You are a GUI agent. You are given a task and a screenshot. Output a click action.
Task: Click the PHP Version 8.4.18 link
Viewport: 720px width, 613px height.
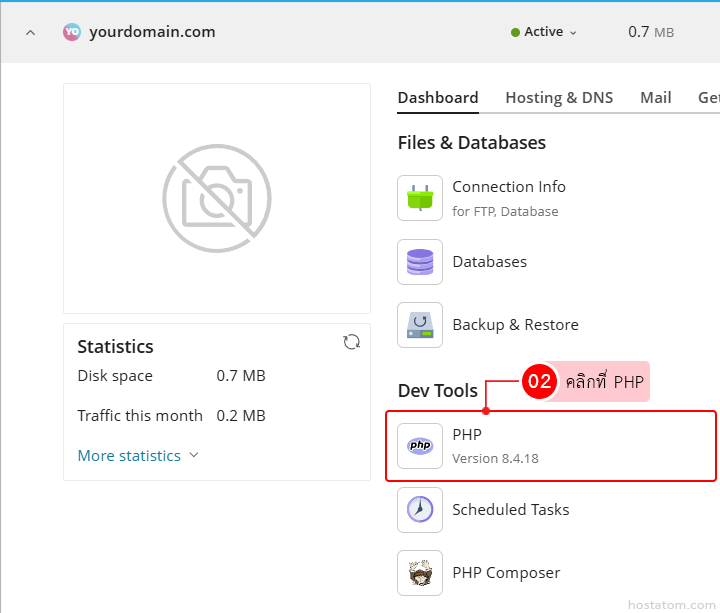coord(495,446)
